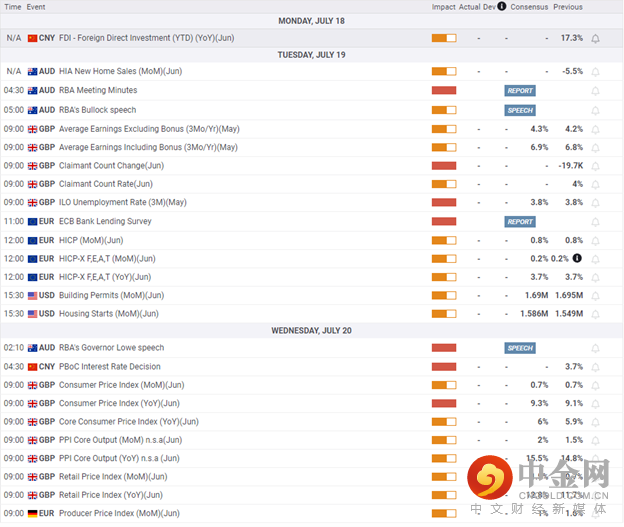Set alert bell for HICP-X F,E,A,T (MoM)

[595, 260]
